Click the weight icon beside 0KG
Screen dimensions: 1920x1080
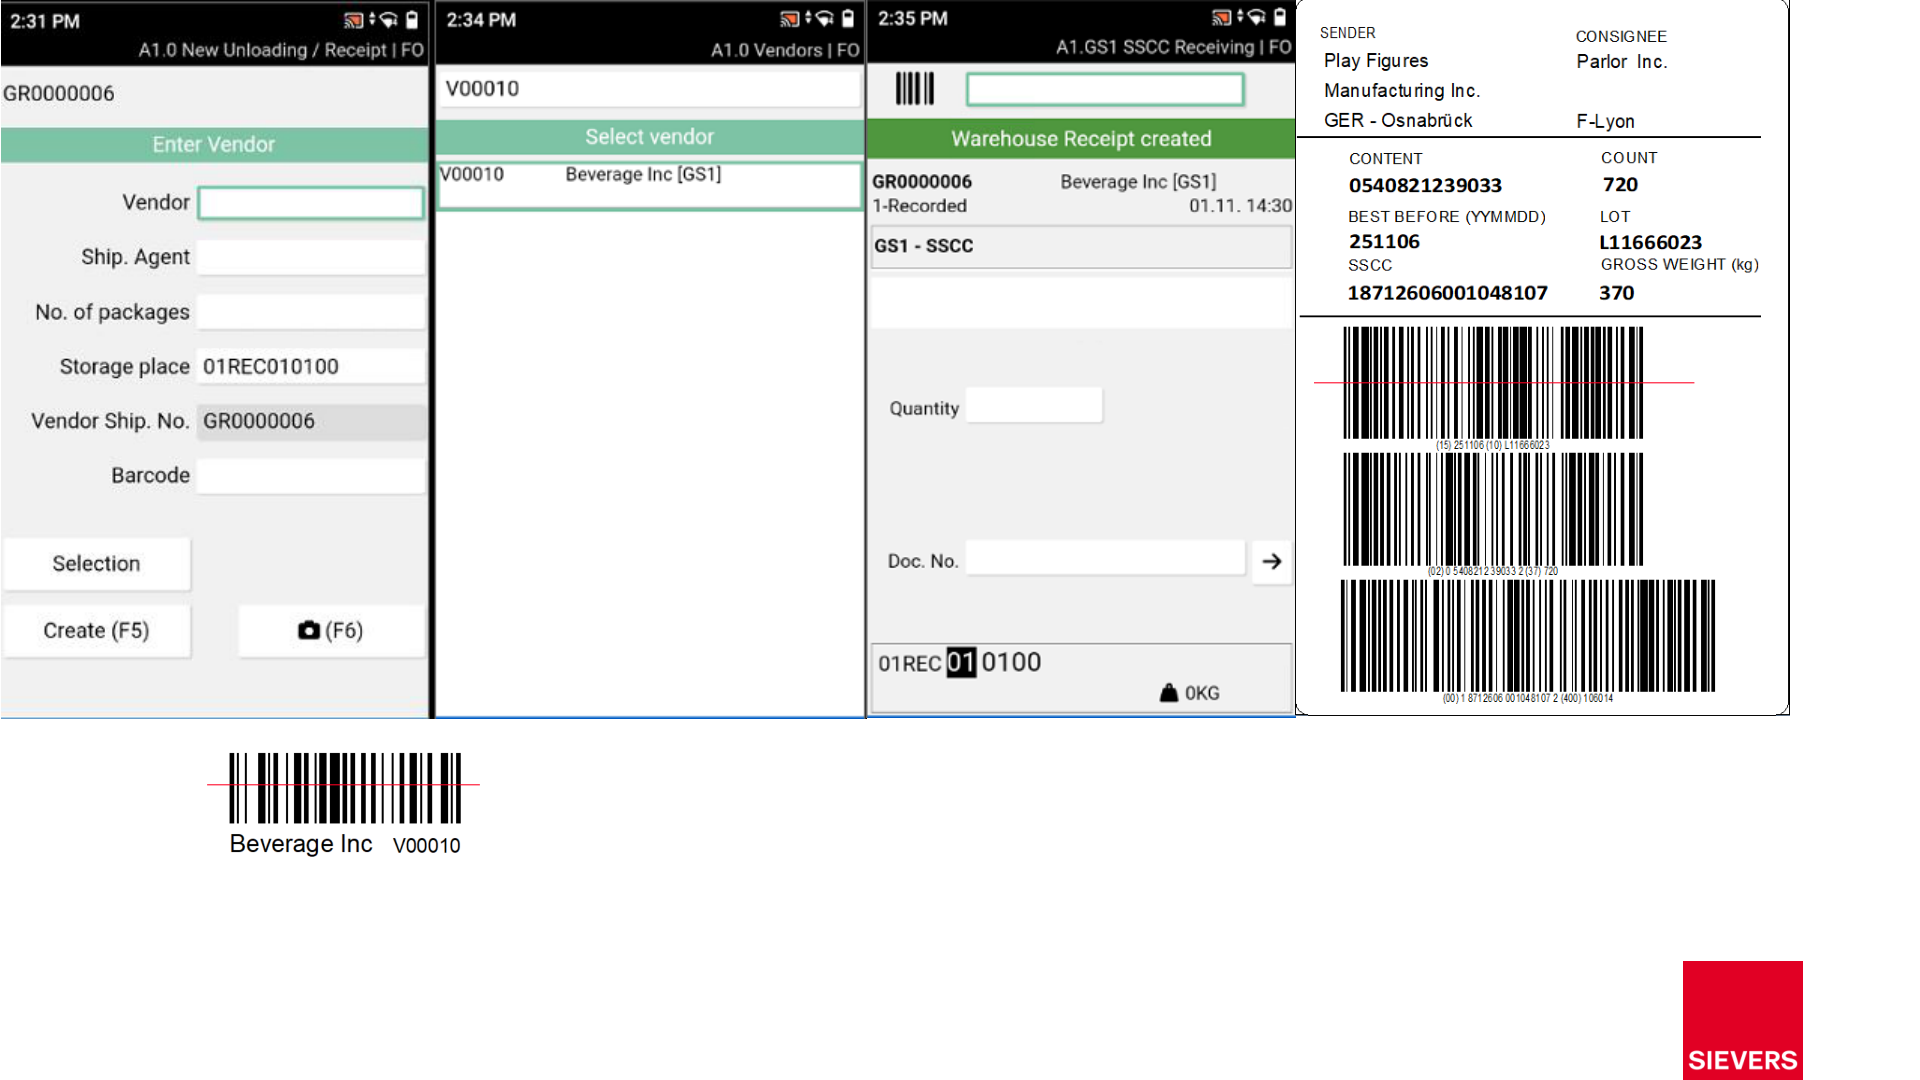1169,693
